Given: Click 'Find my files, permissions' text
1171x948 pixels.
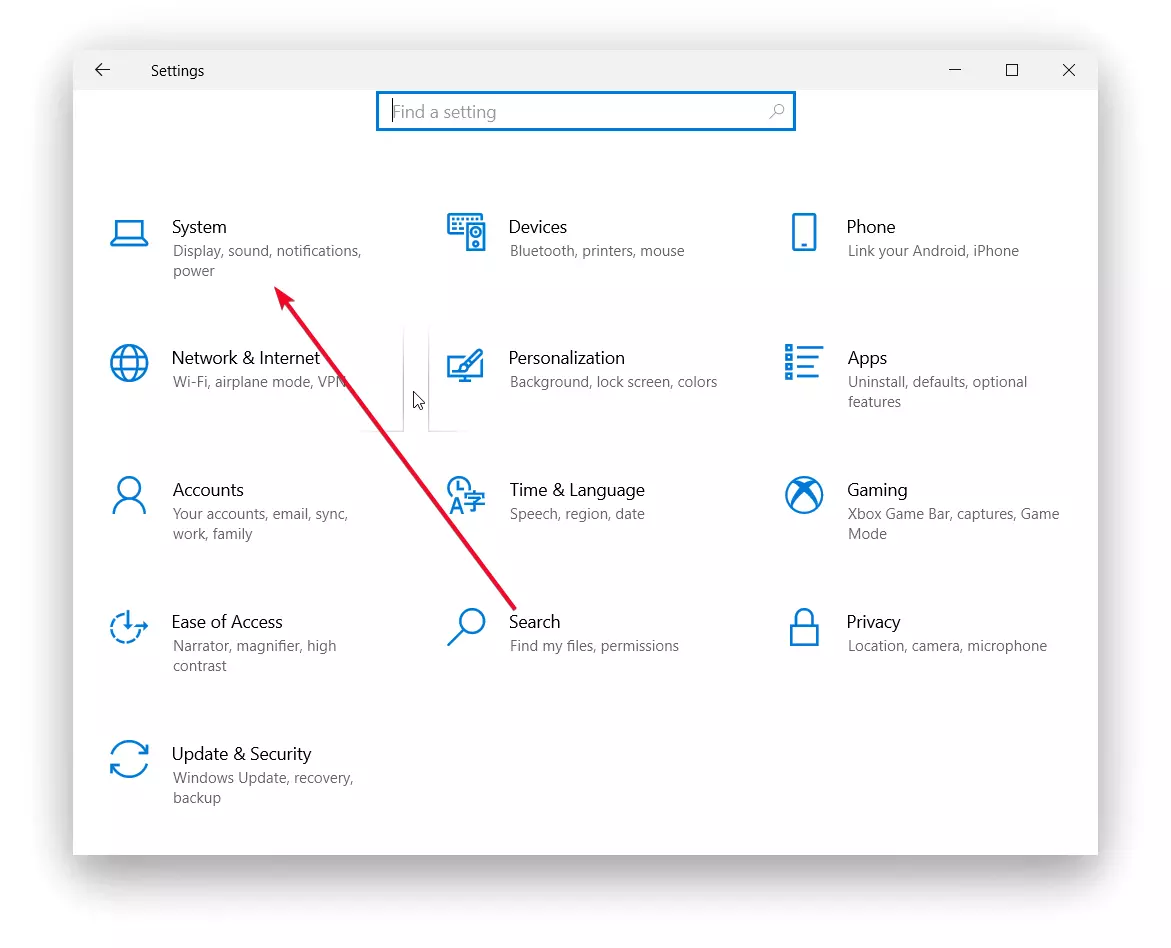Looking at the screenshot, I should click(594, 646).
